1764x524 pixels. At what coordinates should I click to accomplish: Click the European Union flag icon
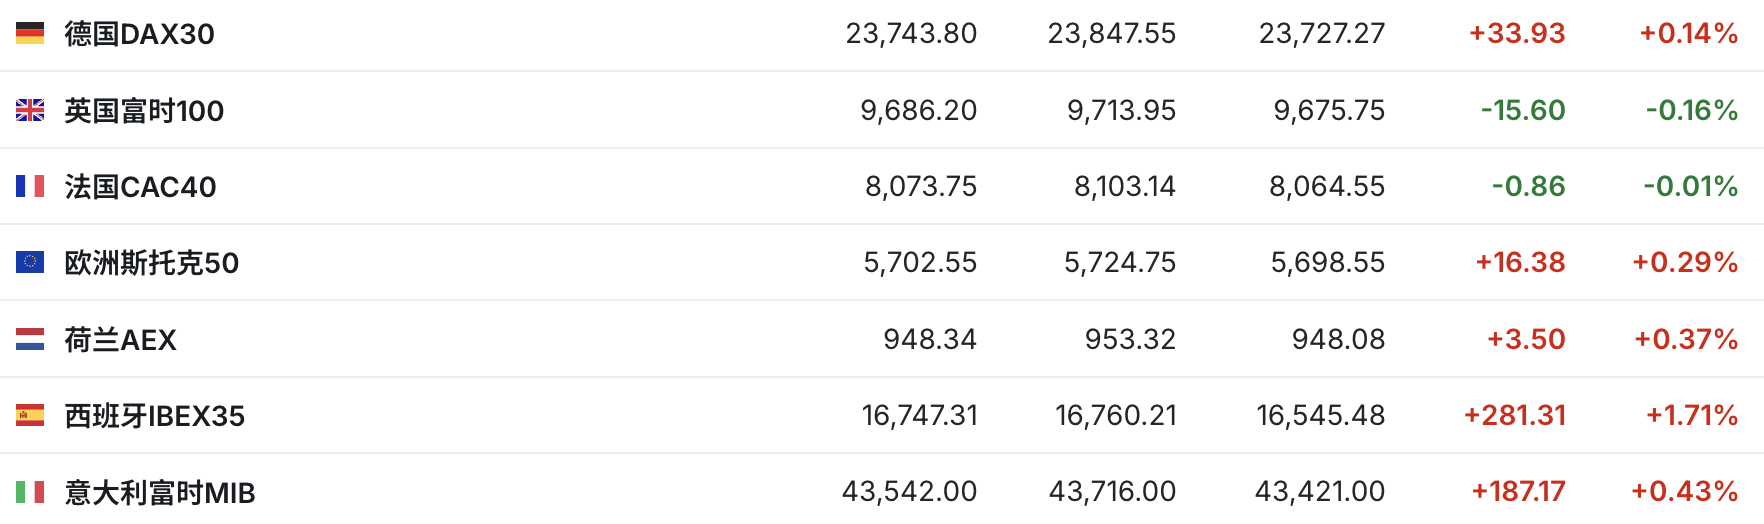[x=30, y=262]
